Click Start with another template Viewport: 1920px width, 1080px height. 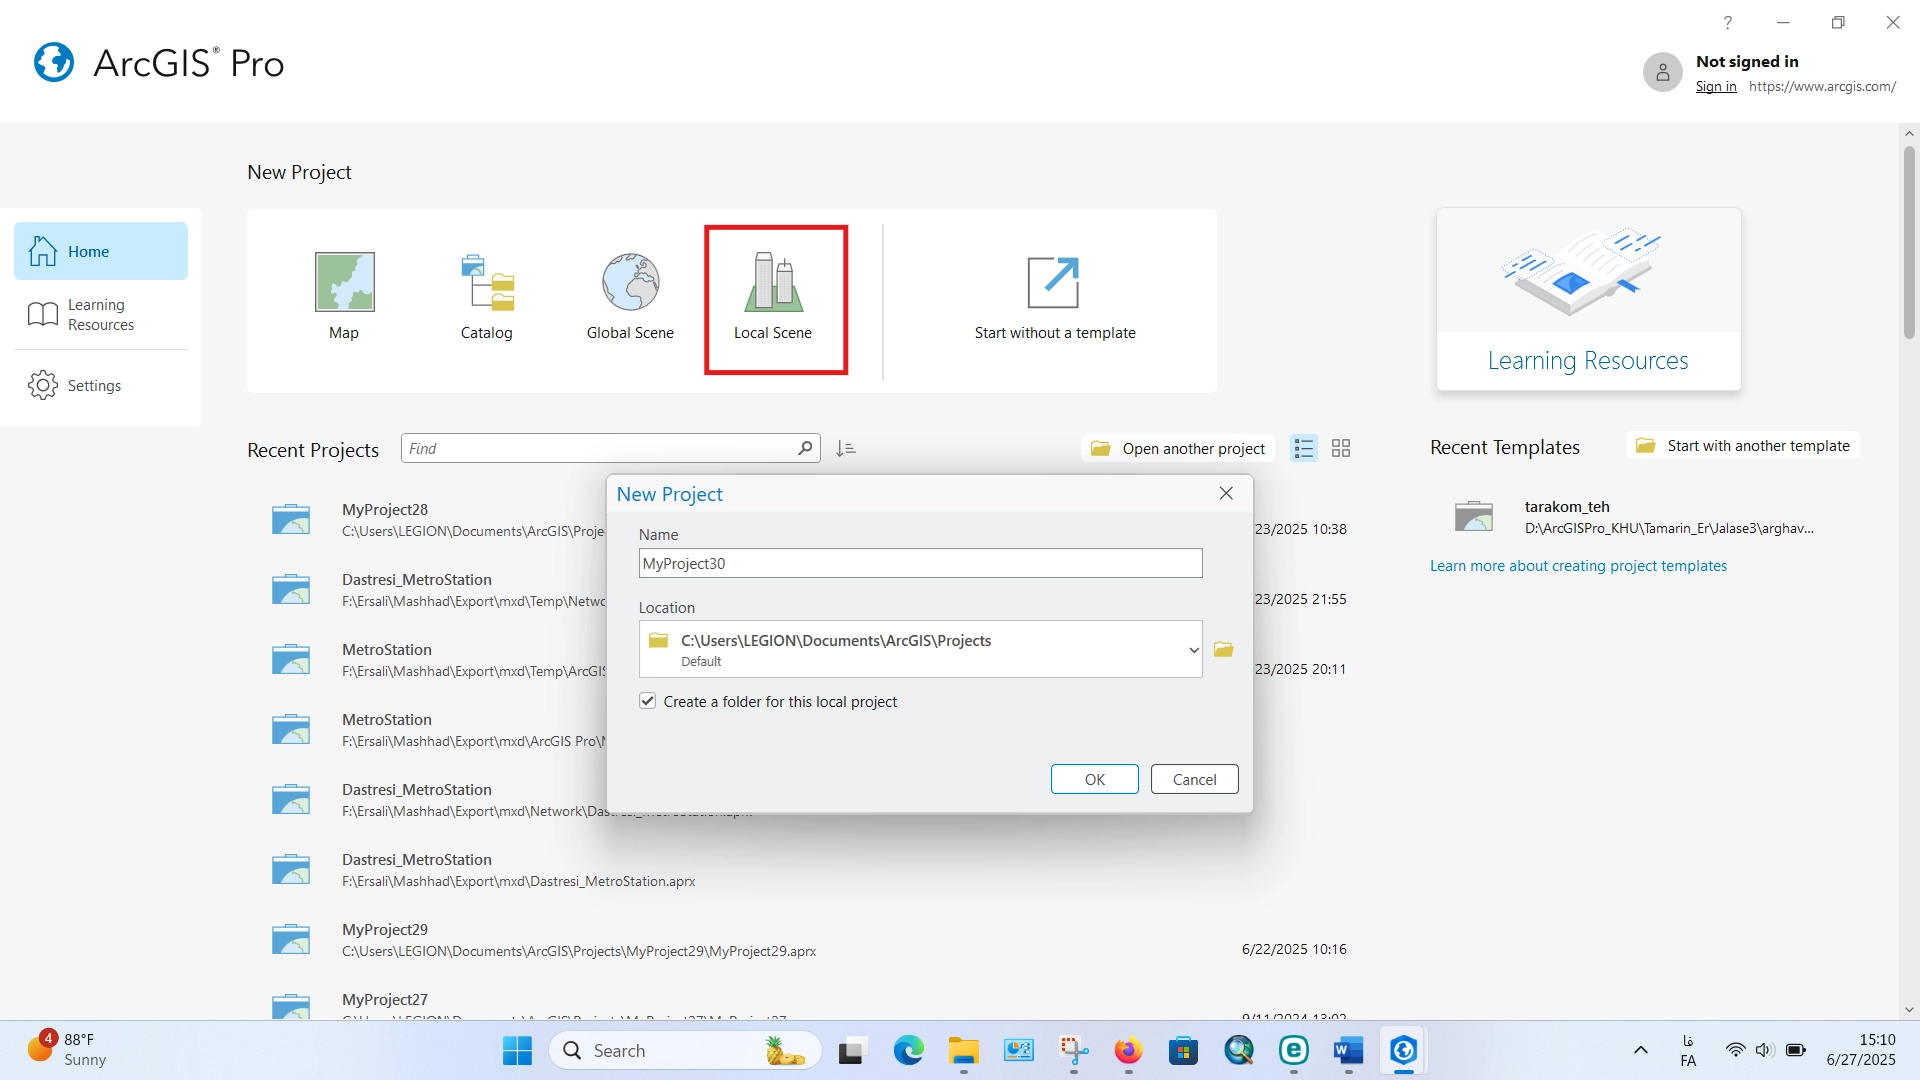pyautogui.click(x=1743, y=446)
